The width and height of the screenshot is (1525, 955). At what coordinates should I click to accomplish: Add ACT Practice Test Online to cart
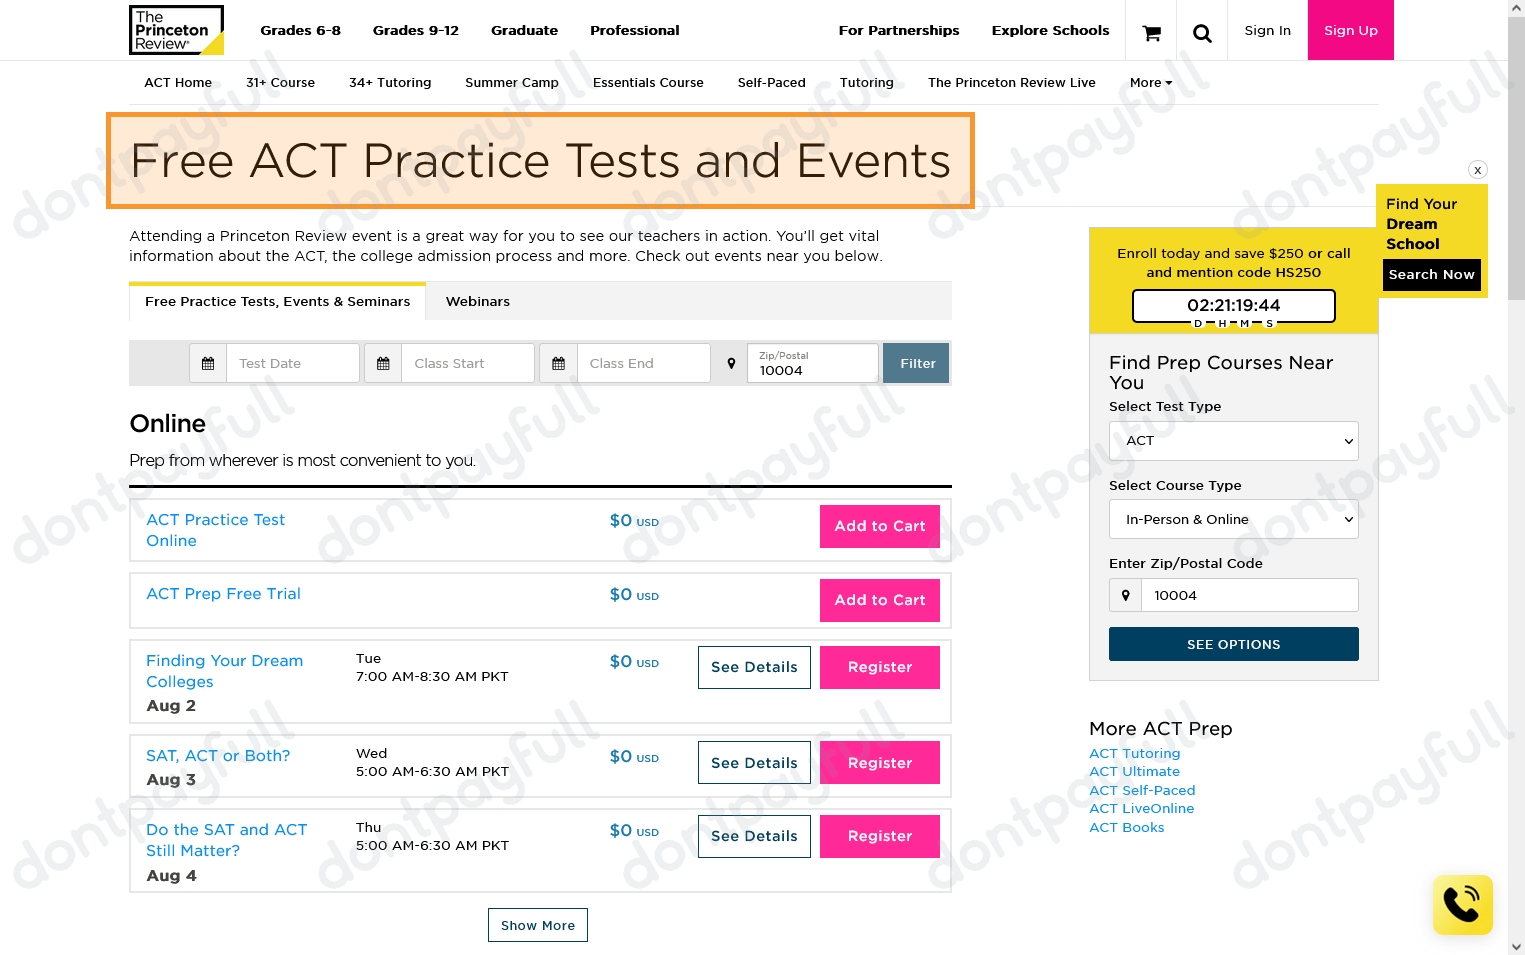880,526
